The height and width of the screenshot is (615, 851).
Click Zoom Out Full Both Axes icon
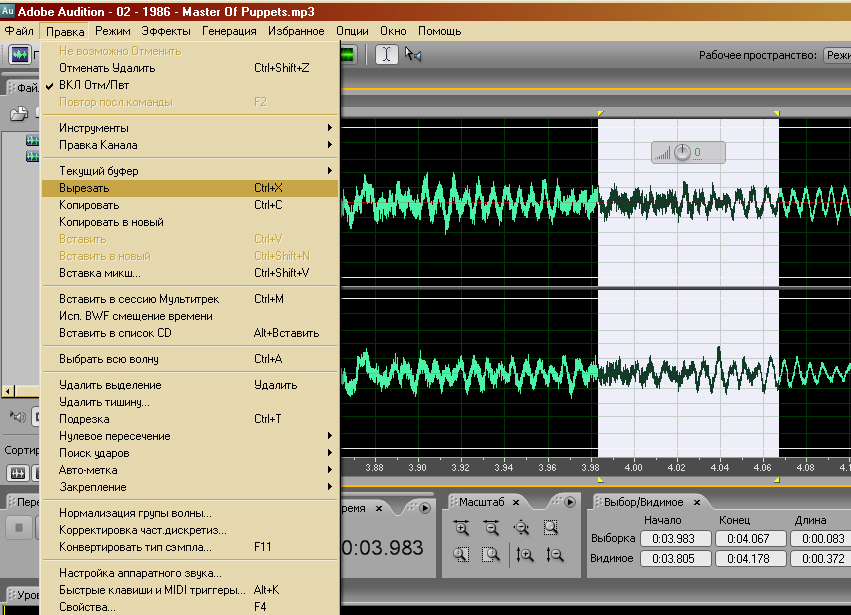point(521,528)
